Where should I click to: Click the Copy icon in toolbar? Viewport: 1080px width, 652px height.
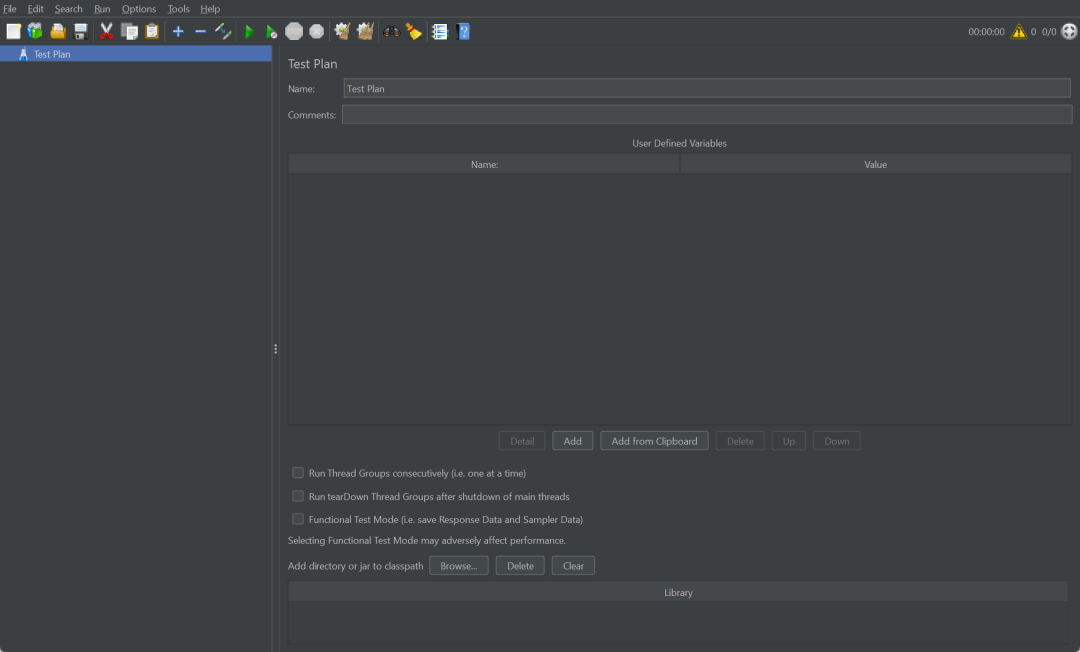[129, 32]
